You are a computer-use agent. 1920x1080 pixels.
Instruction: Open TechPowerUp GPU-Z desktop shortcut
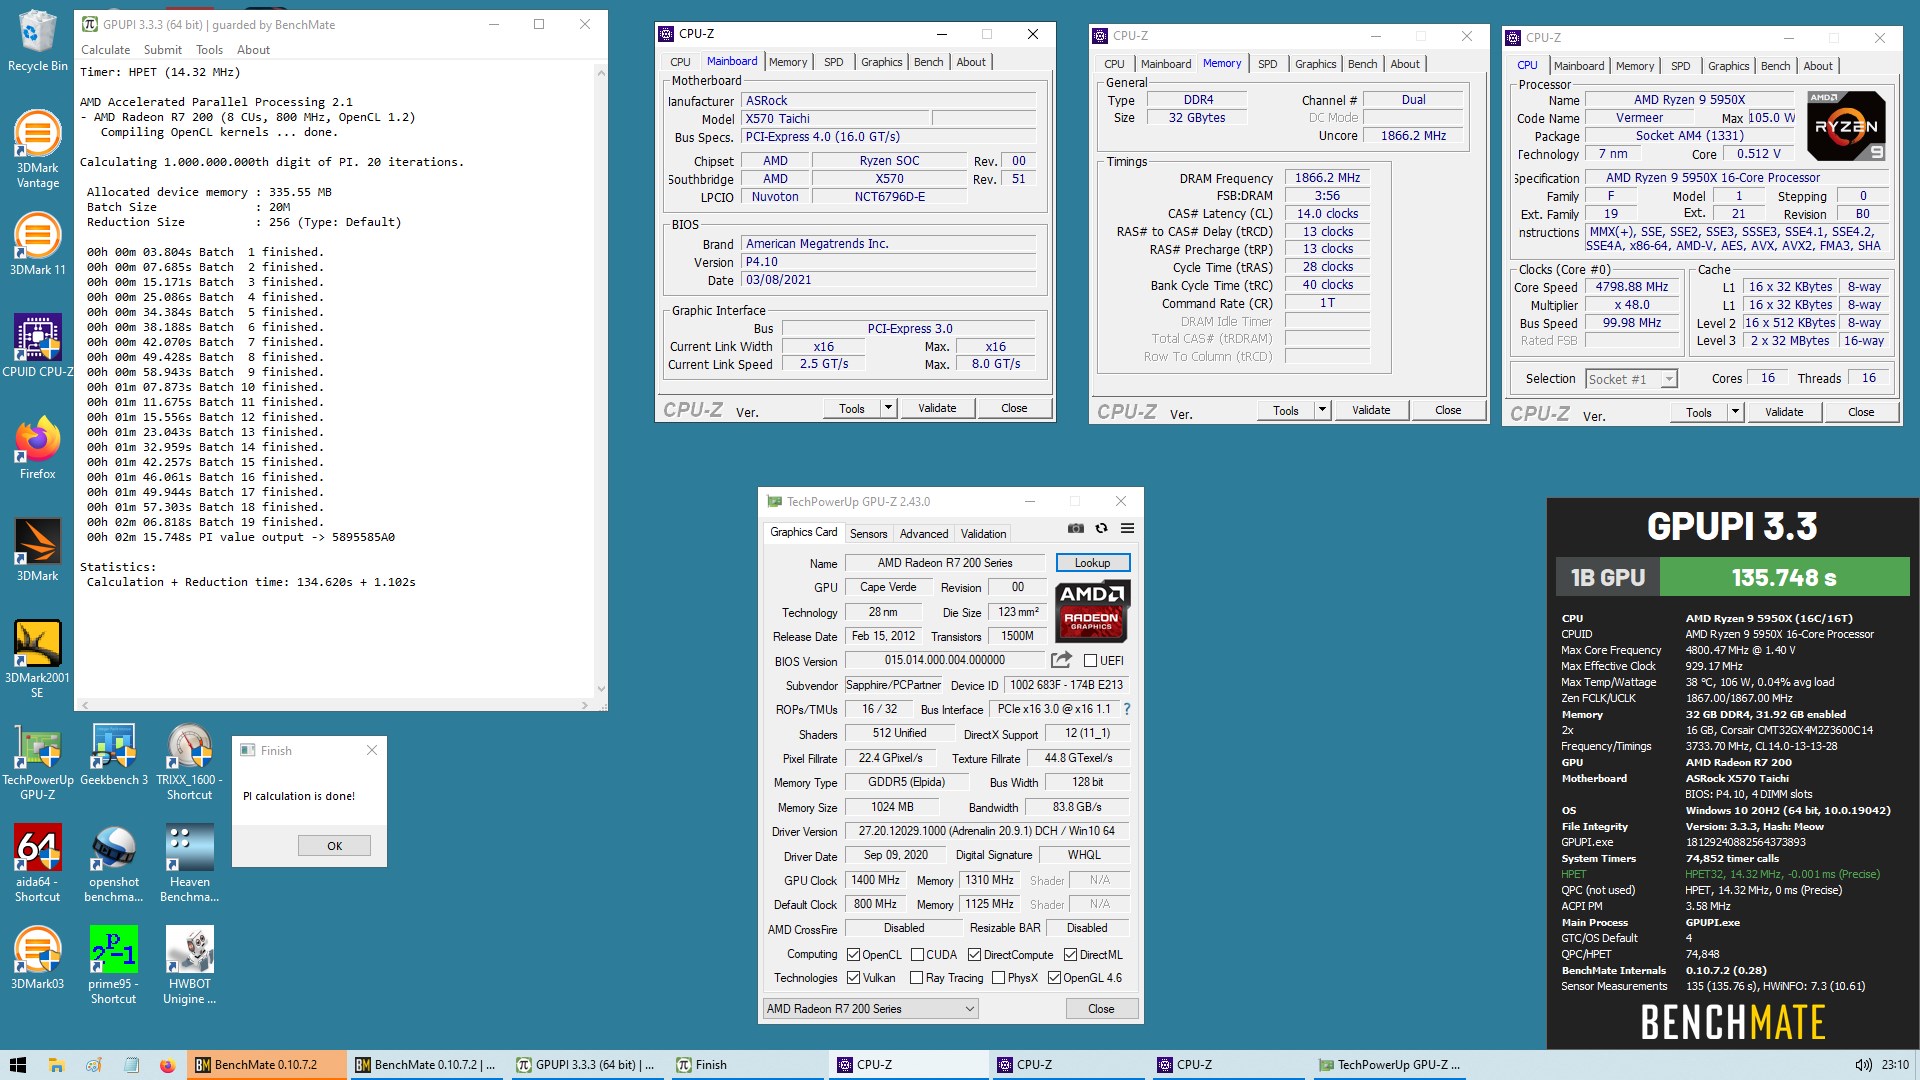[x=37, y=762]
